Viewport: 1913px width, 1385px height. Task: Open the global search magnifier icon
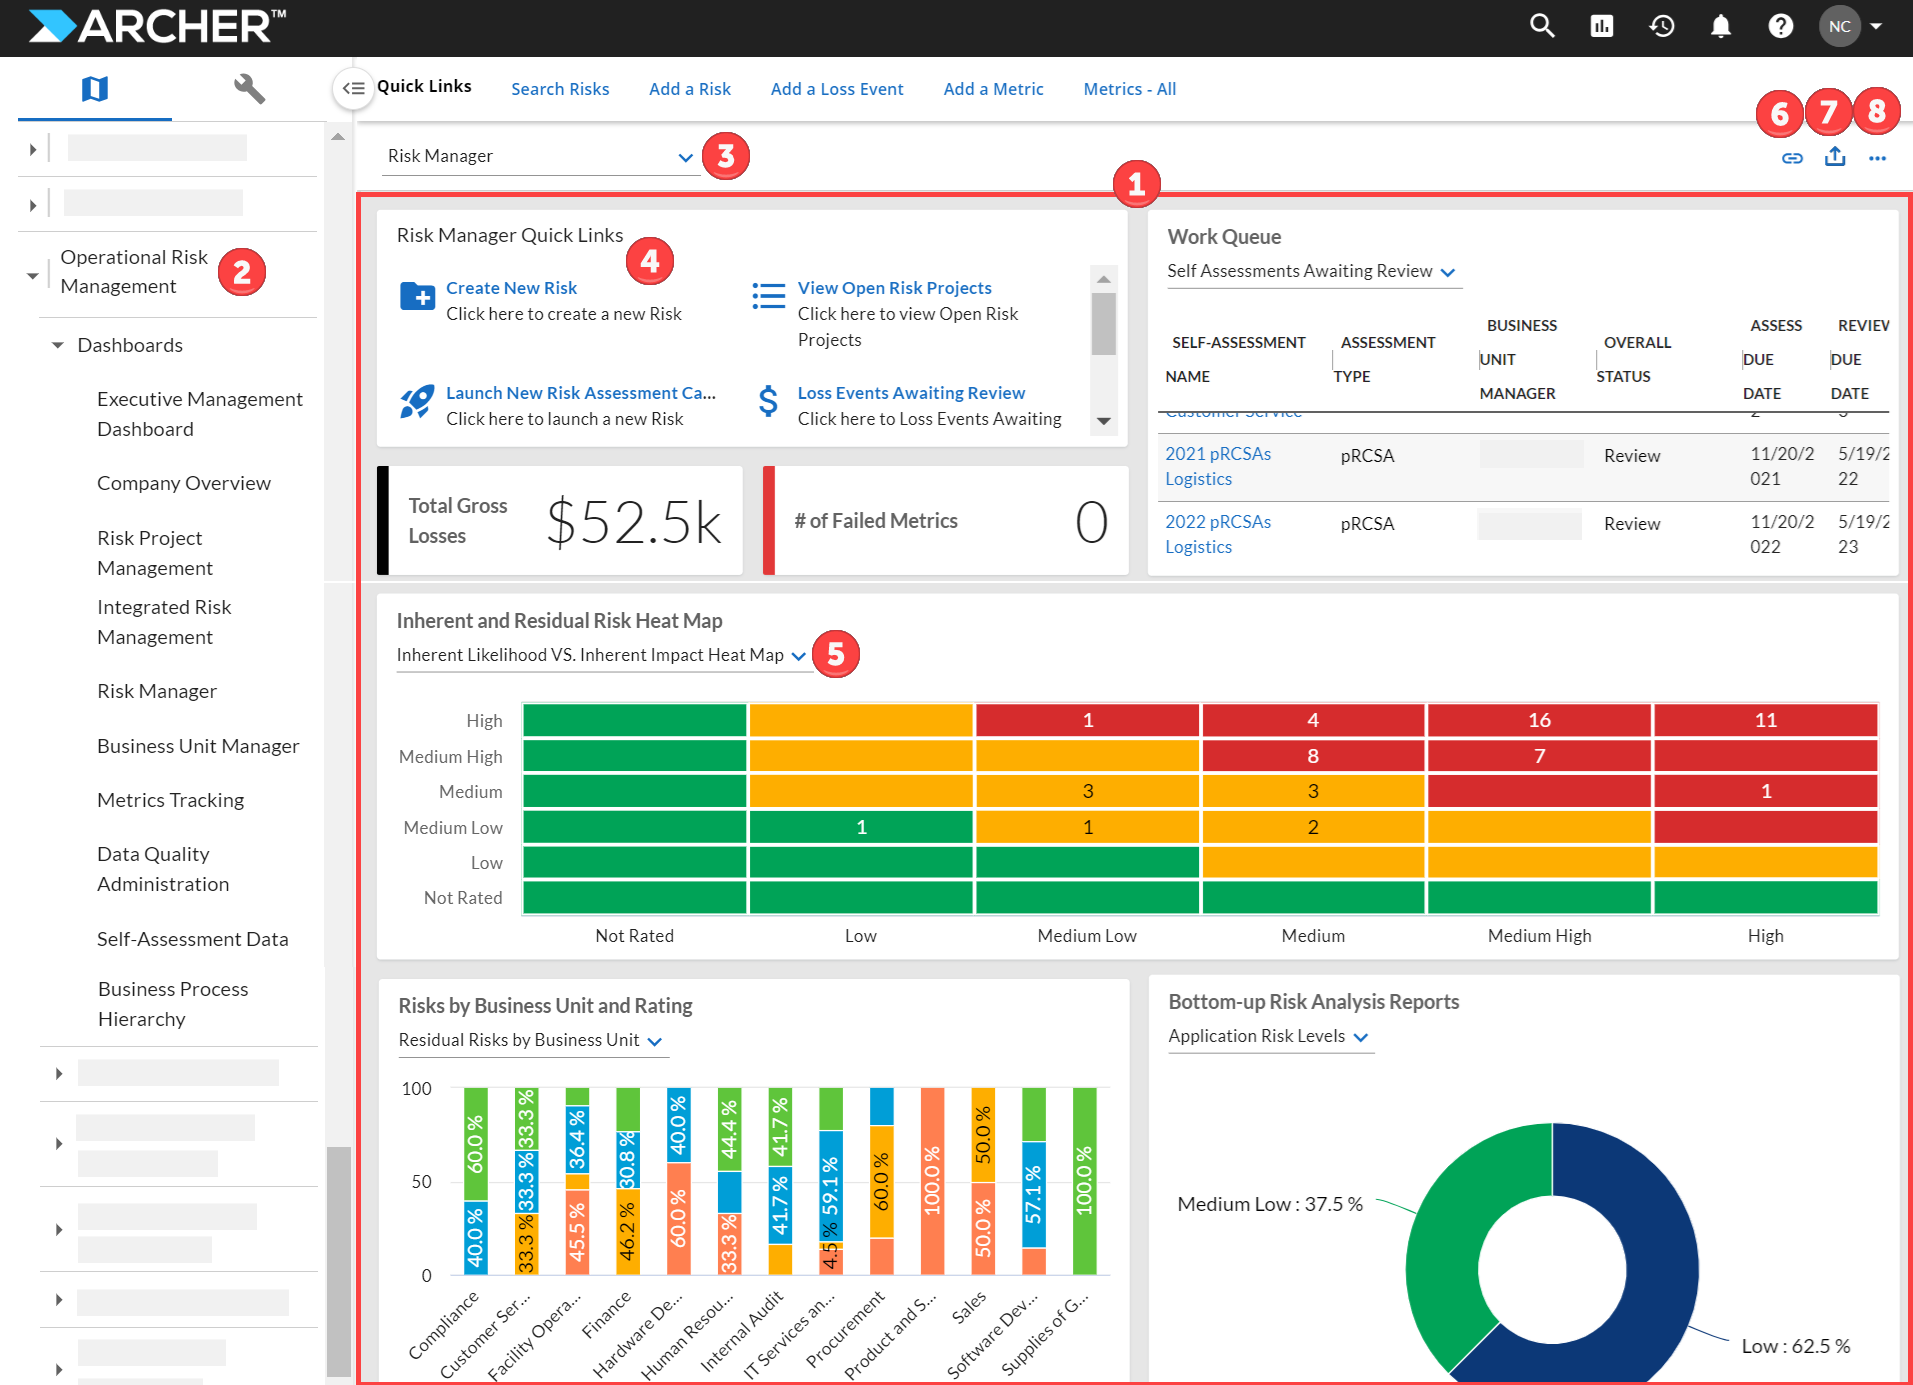(1542, 26)
